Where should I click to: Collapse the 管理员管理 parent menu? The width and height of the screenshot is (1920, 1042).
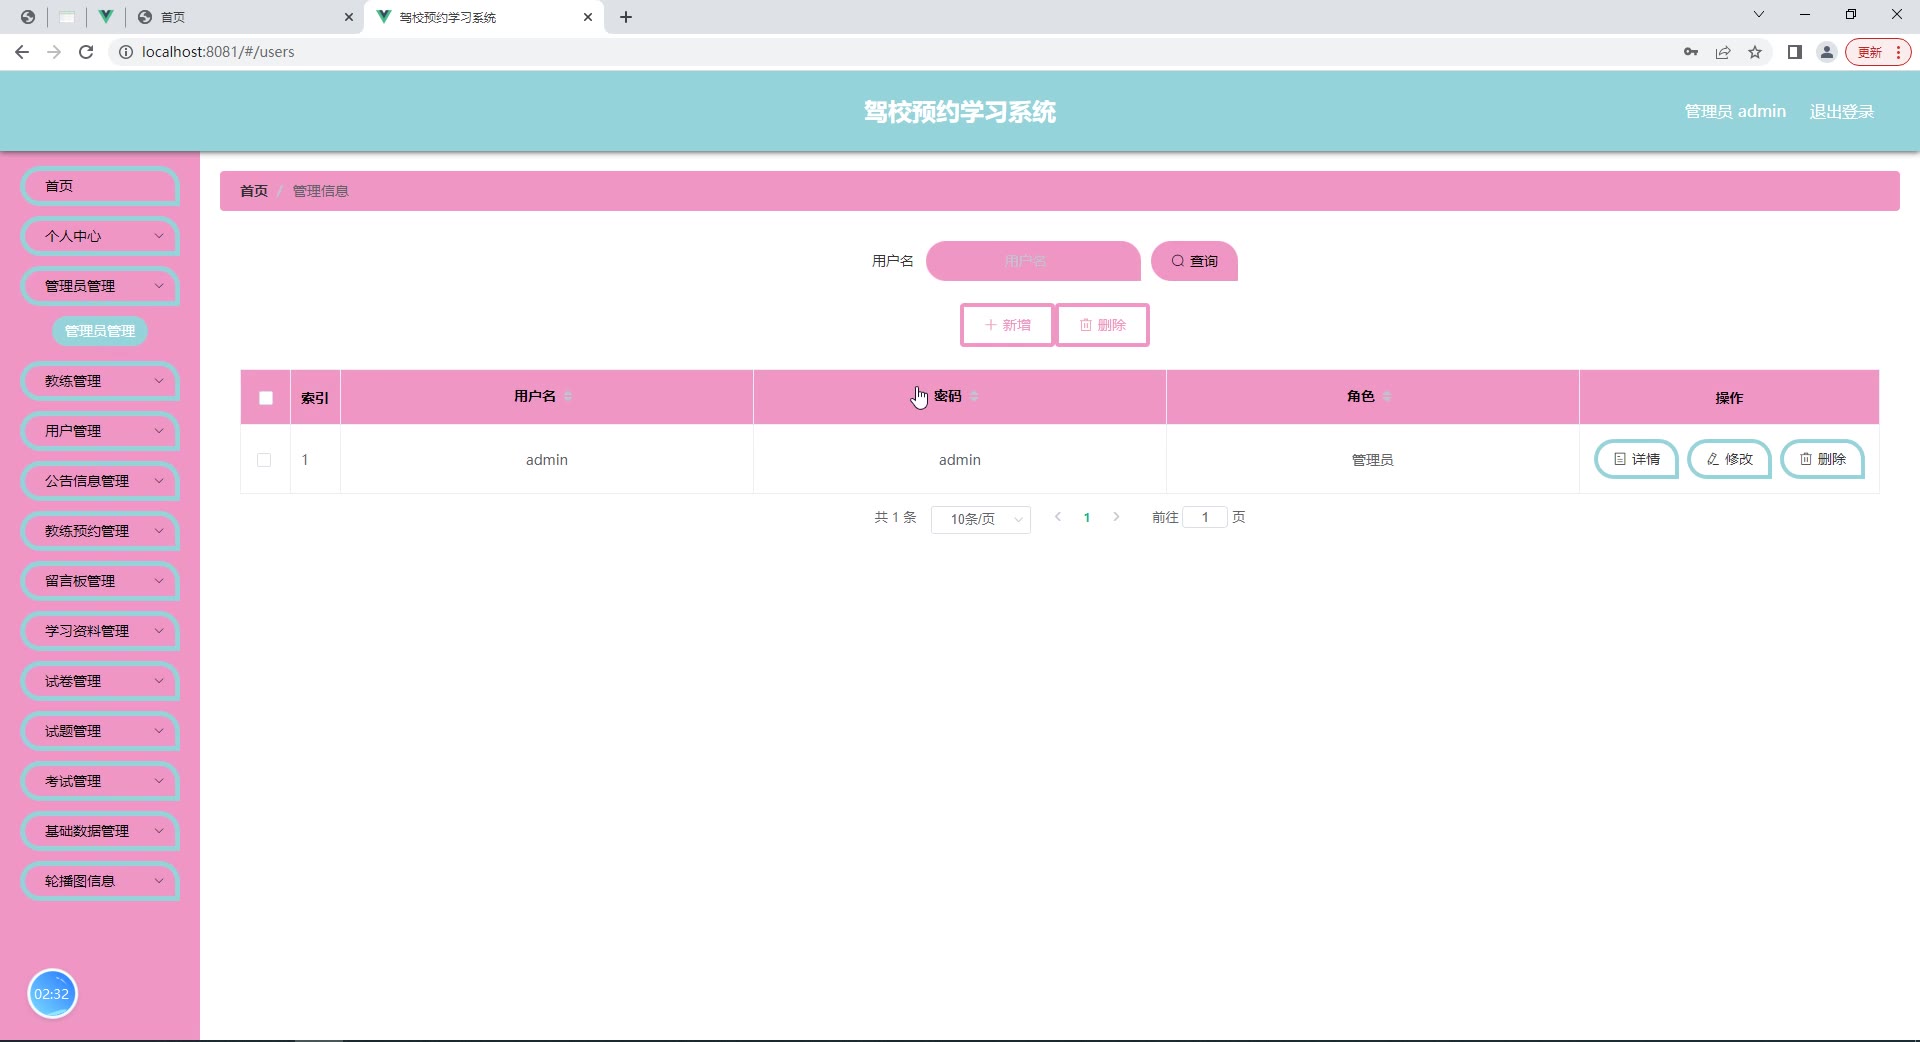[100, 286]
